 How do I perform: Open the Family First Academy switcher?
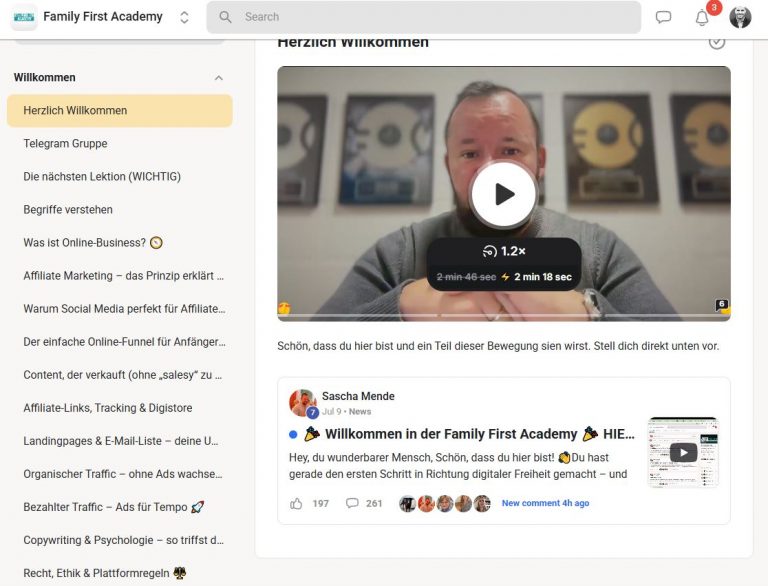[184, 17]
